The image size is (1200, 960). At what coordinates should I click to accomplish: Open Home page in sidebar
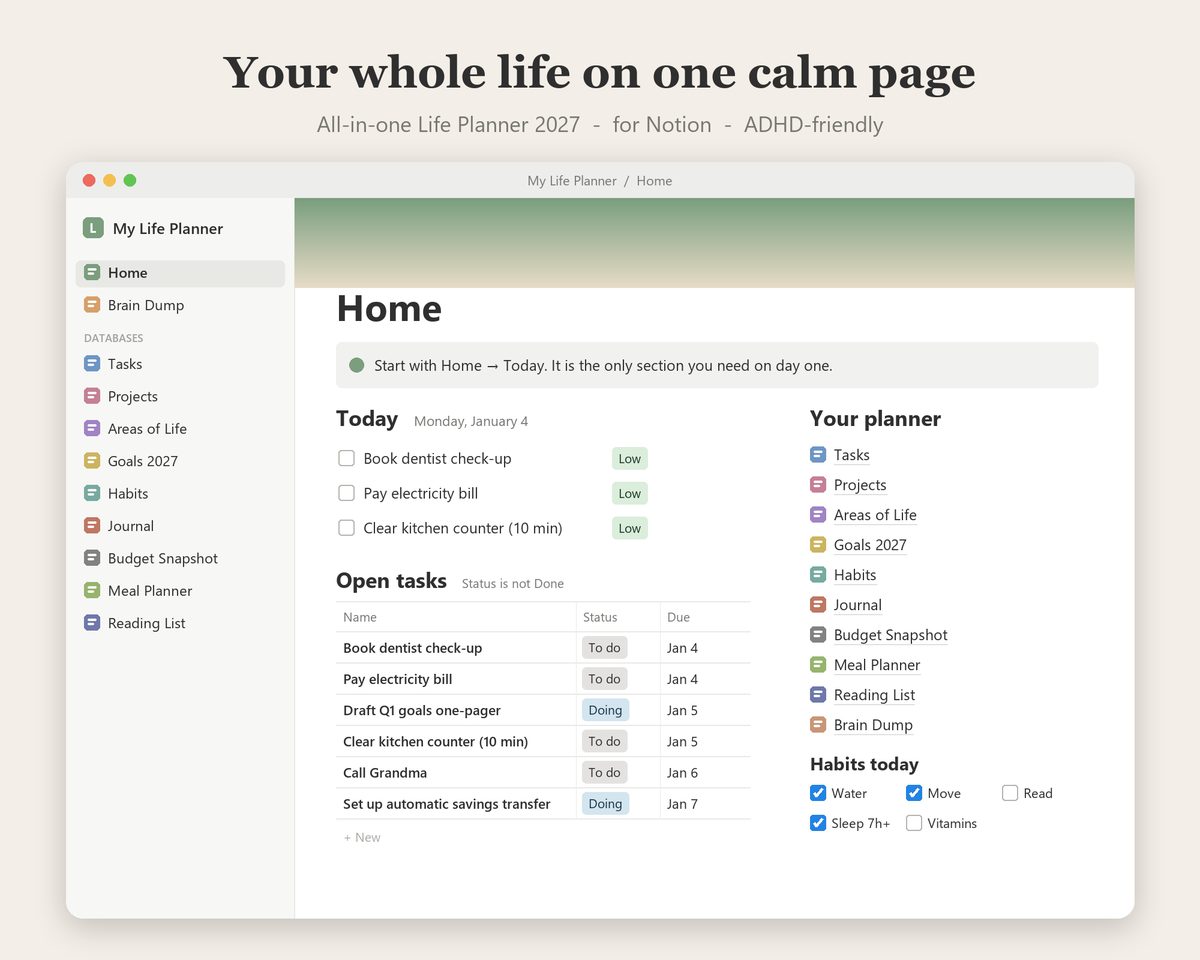click(180, 273)
